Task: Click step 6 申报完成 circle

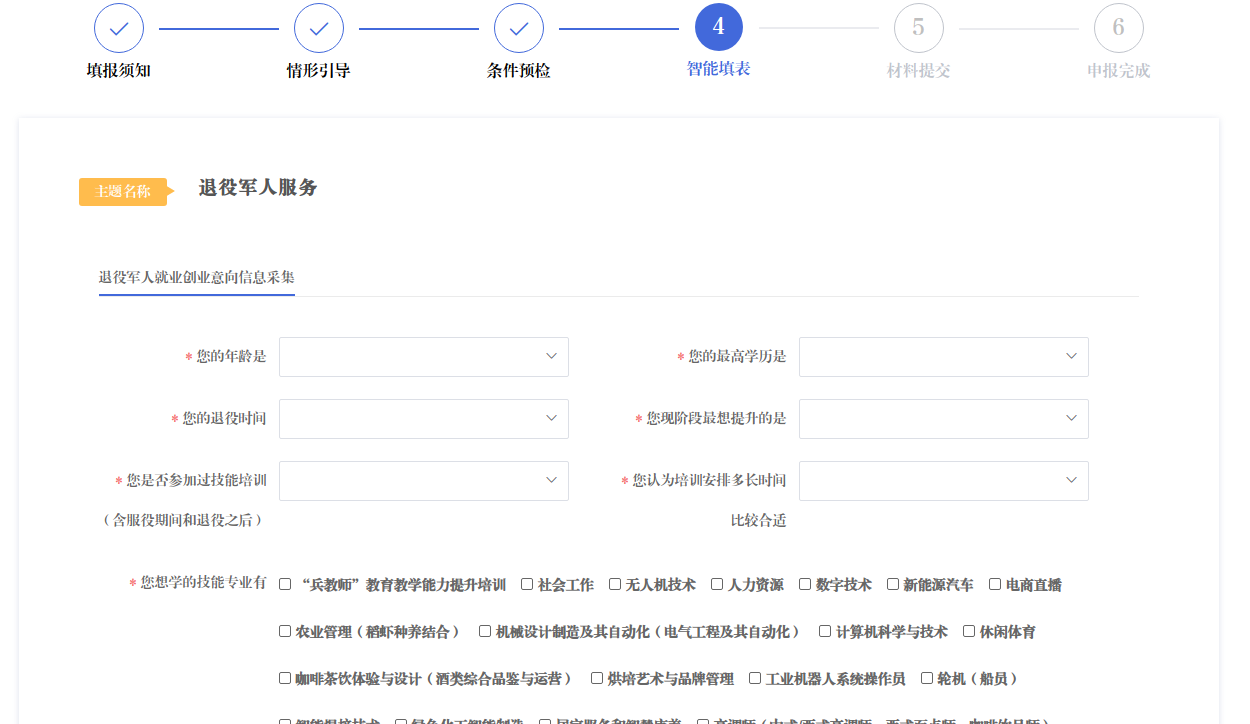Action: [1119, 28]
